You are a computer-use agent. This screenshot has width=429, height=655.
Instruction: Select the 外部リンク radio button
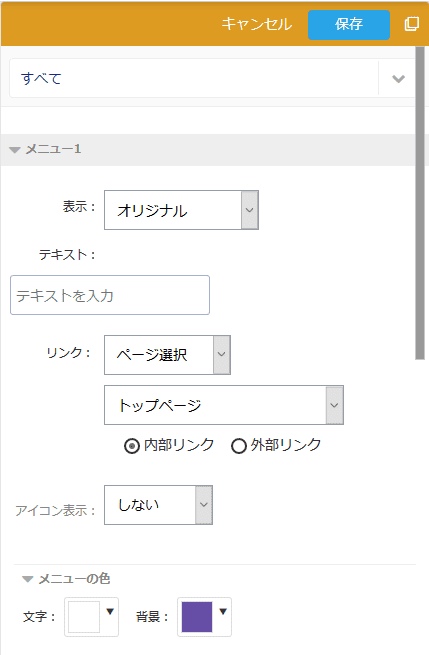click(239, 446)
